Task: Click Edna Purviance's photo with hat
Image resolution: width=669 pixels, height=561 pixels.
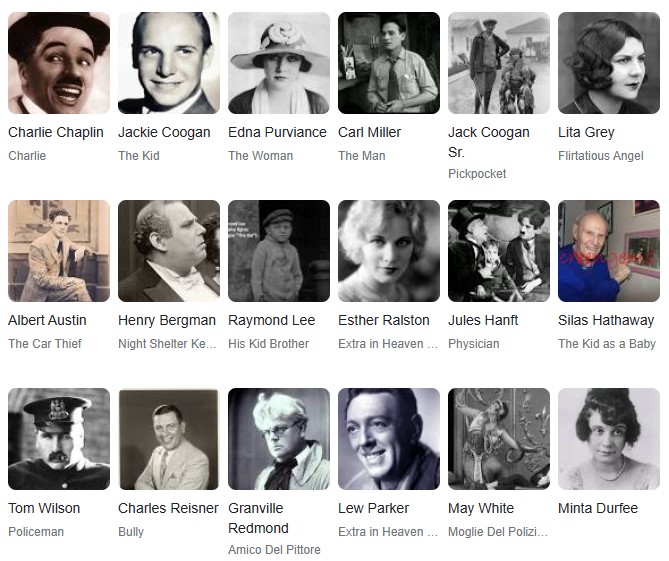Action: click(x=279, y=63)
